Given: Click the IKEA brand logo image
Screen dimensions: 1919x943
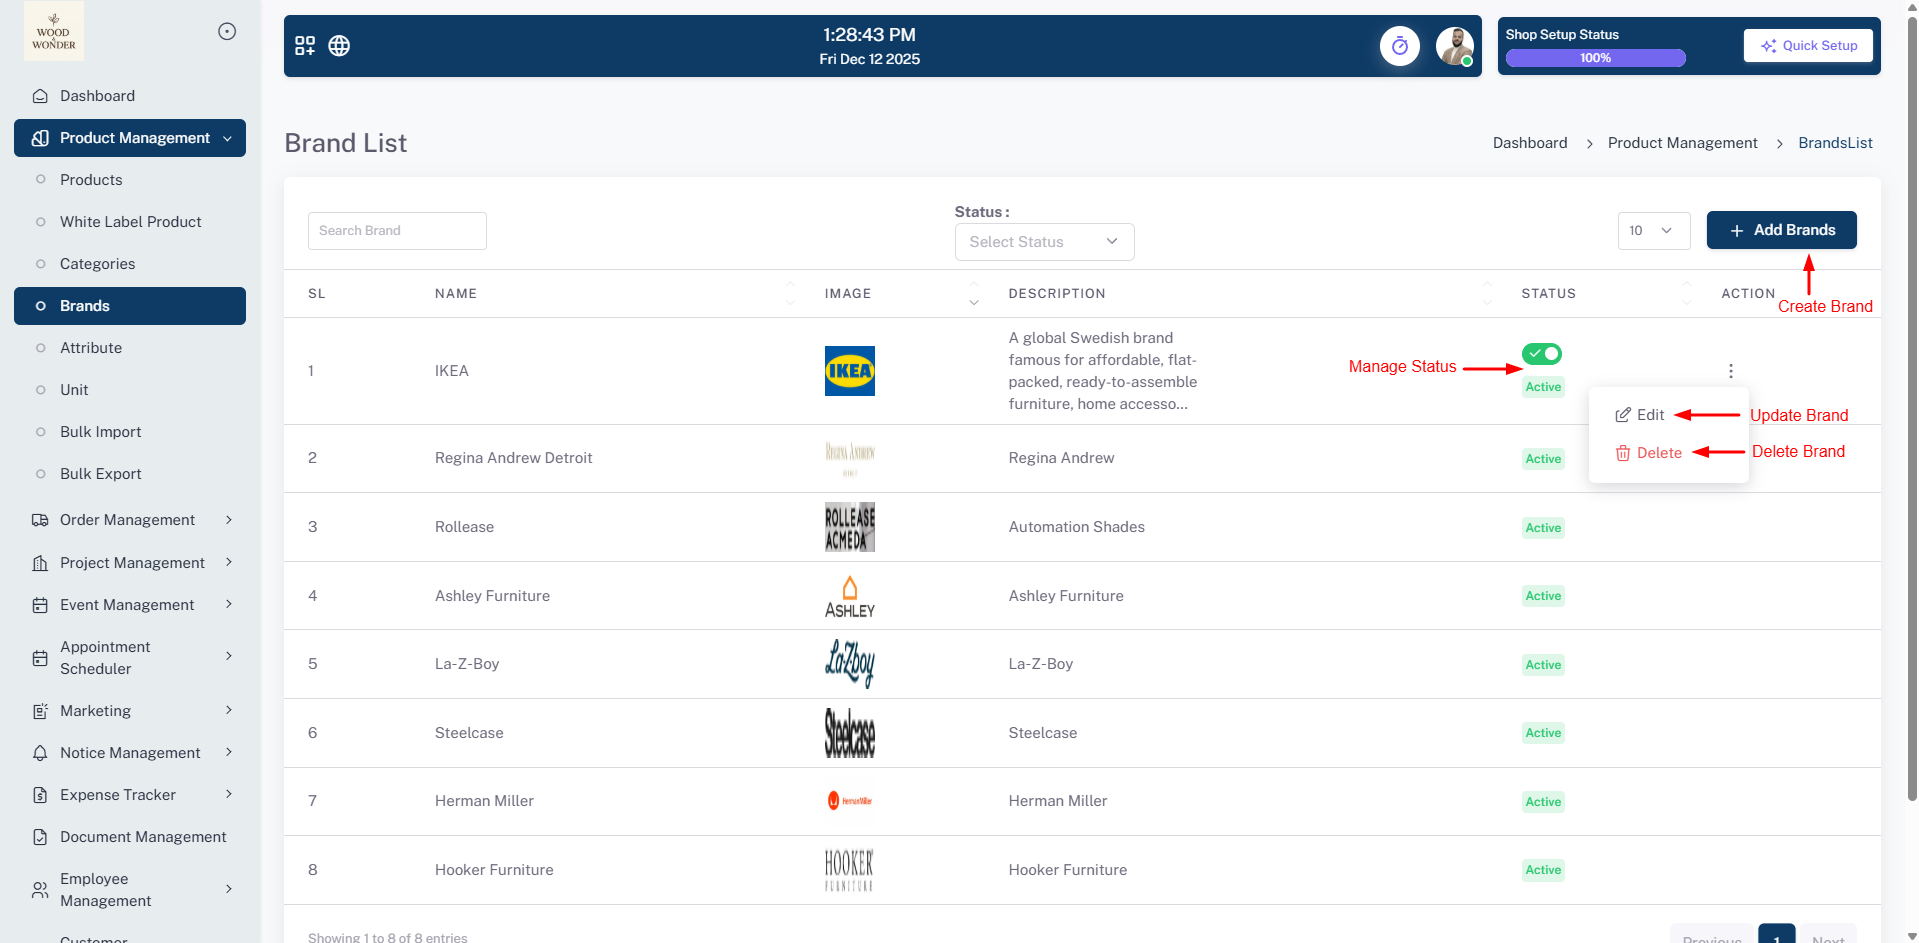Looking at the screenshot, I should pyautogui.click(x=849, y=371).
